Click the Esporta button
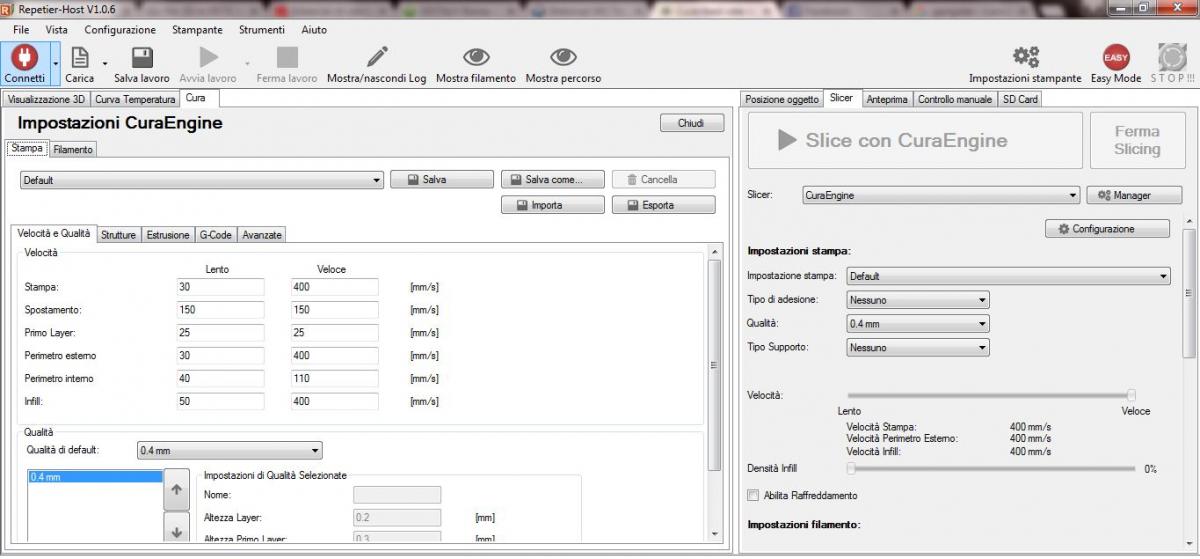Image resolution: width=1200 pixels, height=559 pixels. (664, 205)
